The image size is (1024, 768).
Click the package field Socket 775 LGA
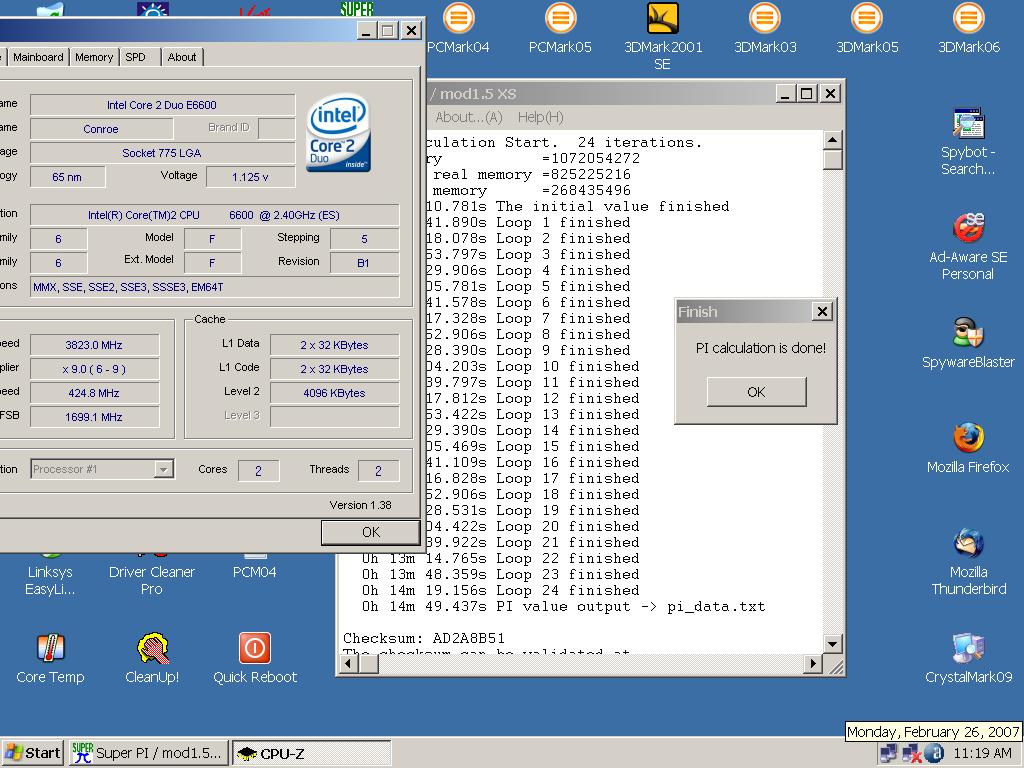point(162,153)
